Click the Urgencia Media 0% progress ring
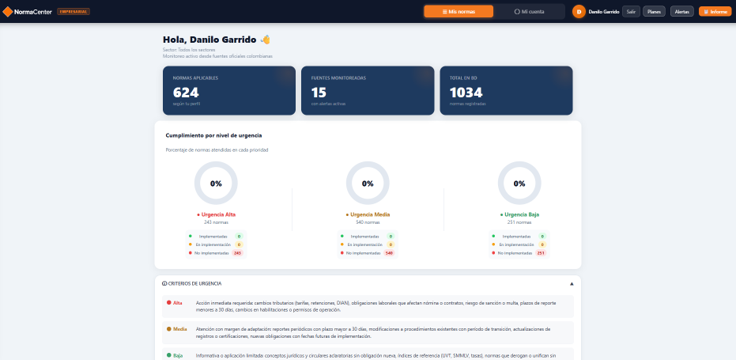 [x=368, y=183]
